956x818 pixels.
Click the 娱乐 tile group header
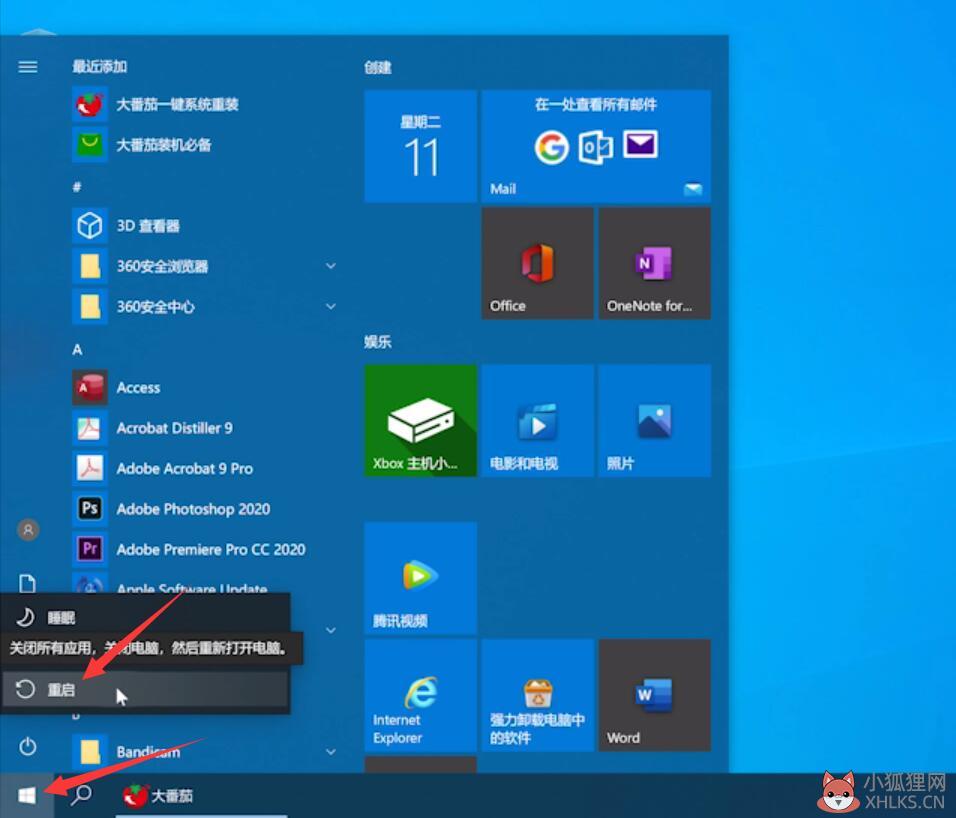tap(378, 342)
